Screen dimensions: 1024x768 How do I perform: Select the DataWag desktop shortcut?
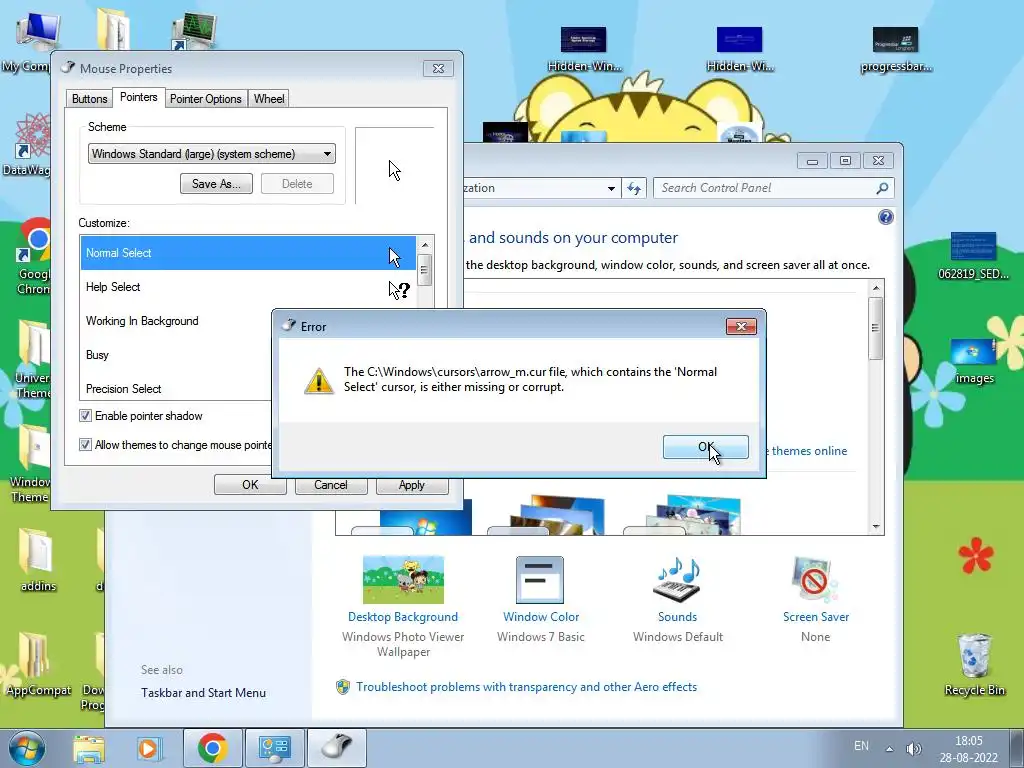click(26, 145)
